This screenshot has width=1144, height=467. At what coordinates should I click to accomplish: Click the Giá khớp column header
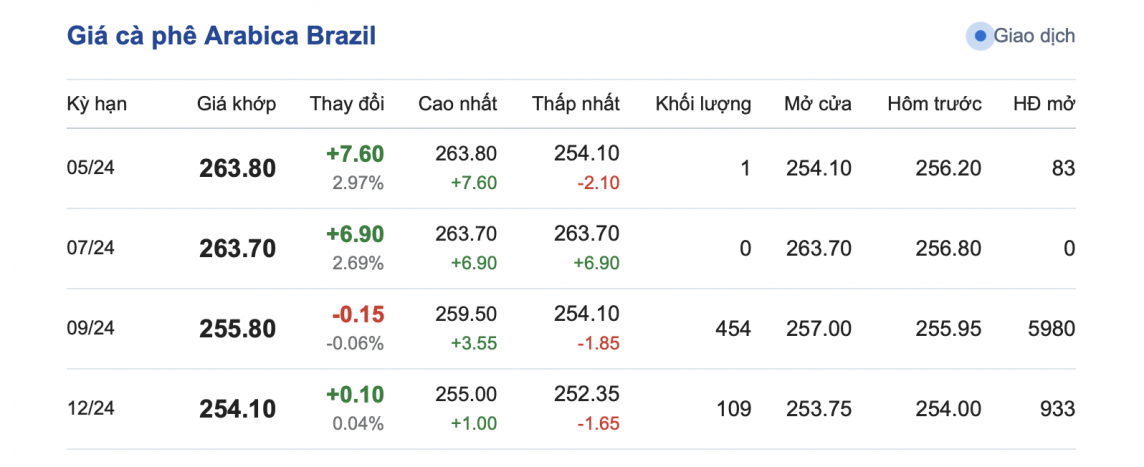point(236,104)
